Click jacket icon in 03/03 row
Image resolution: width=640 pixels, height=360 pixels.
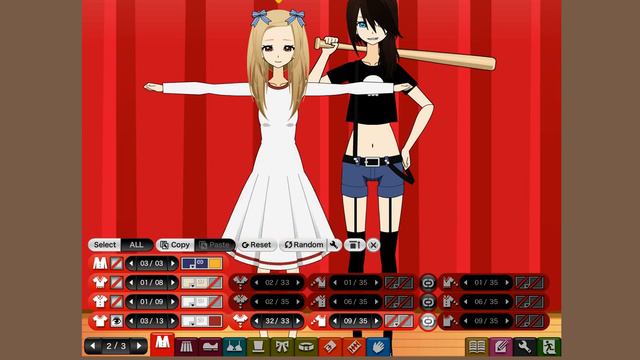[x=100, y=263]
